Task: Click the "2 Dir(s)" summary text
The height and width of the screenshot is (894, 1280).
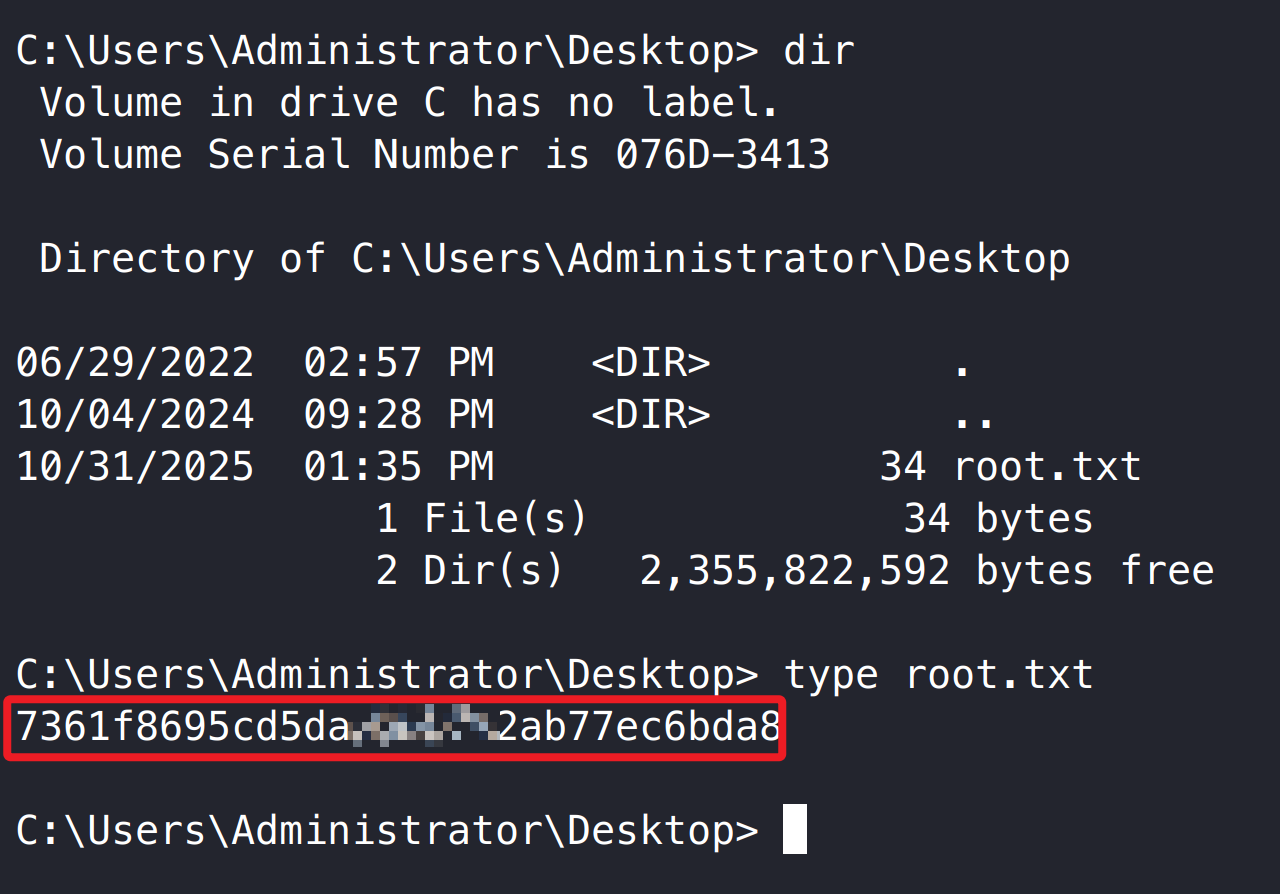Action: pyautogui.click(x=469, y=570)
